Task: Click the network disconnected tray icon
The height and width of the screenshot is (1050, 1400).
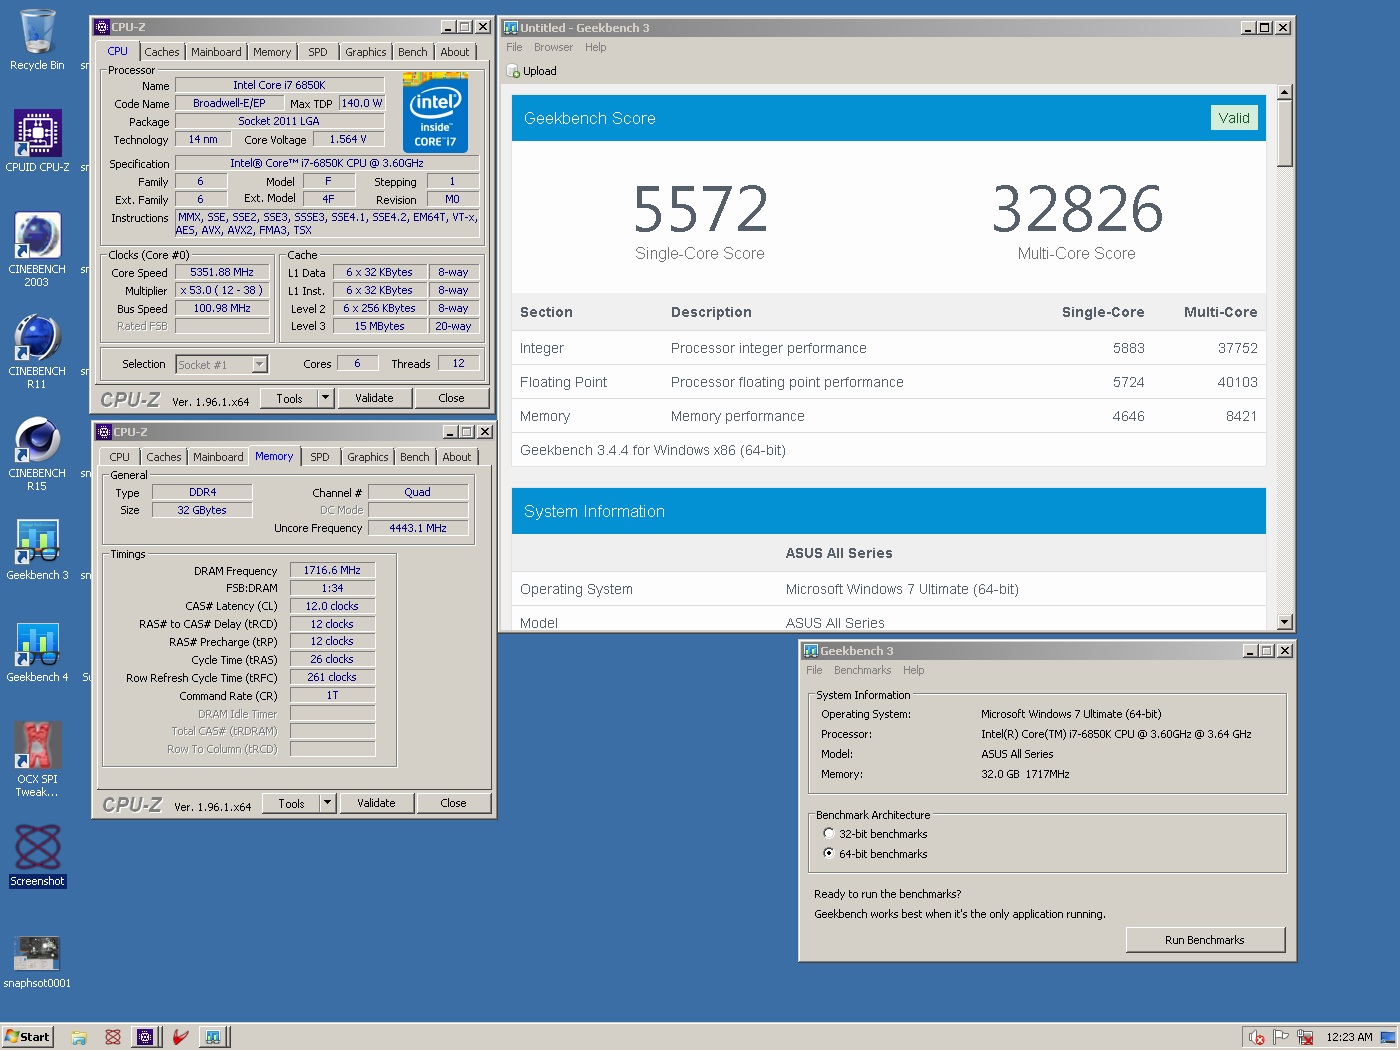Action: tap(1304, 1037)
